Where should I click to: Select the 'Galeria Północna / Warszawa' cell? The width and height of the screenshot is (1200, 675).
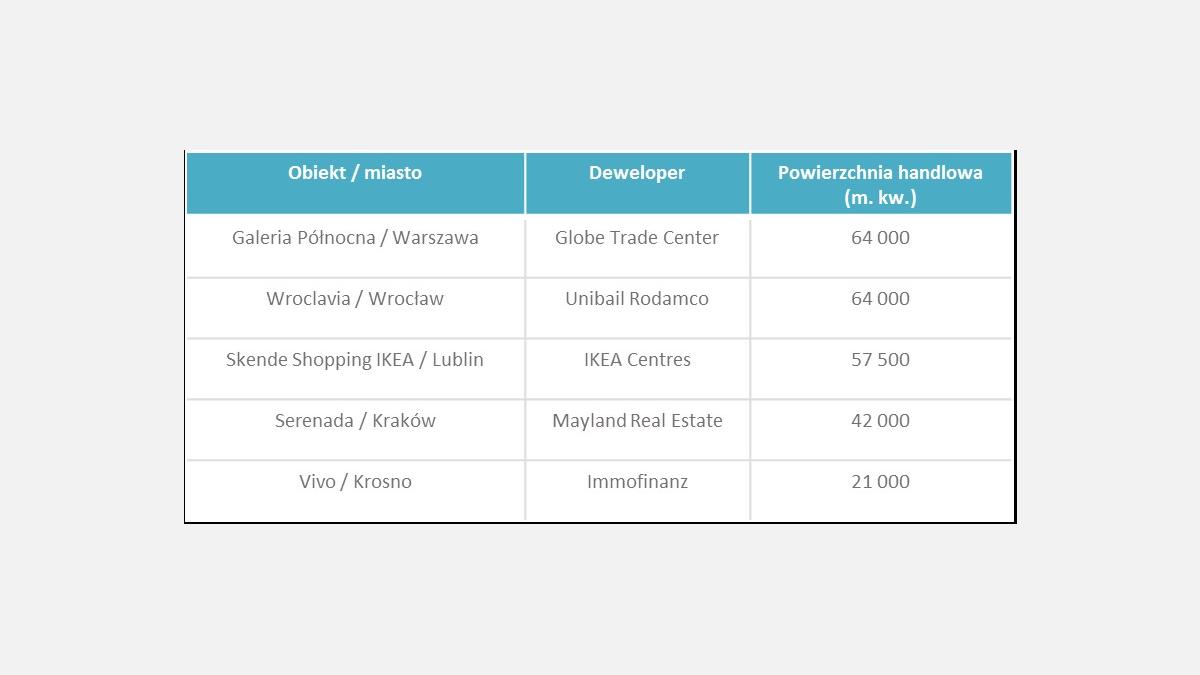pyautogui.click(x=355, y=238)
